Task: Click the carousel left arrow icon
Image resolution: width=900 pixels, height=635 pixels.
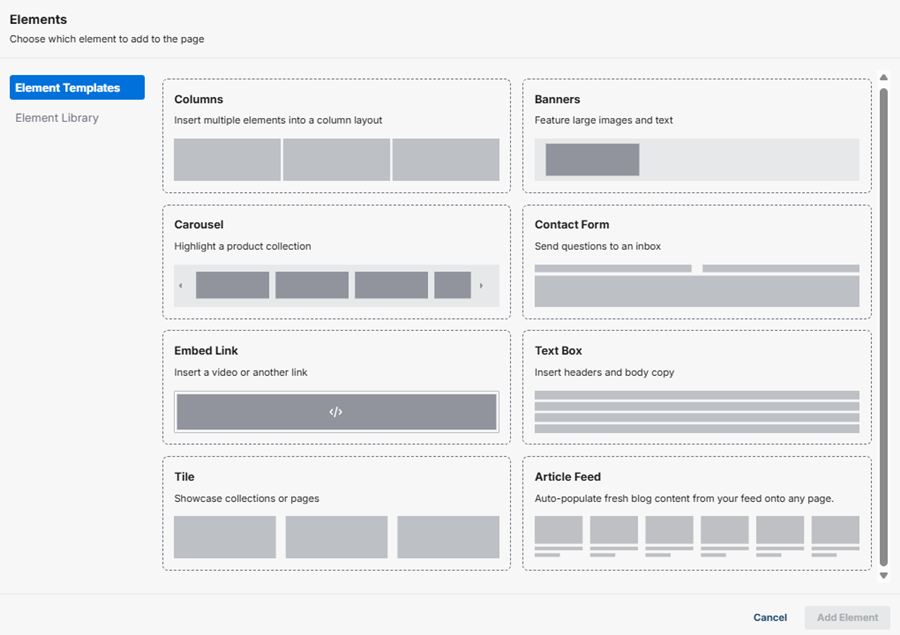Action: coord(181,286)
